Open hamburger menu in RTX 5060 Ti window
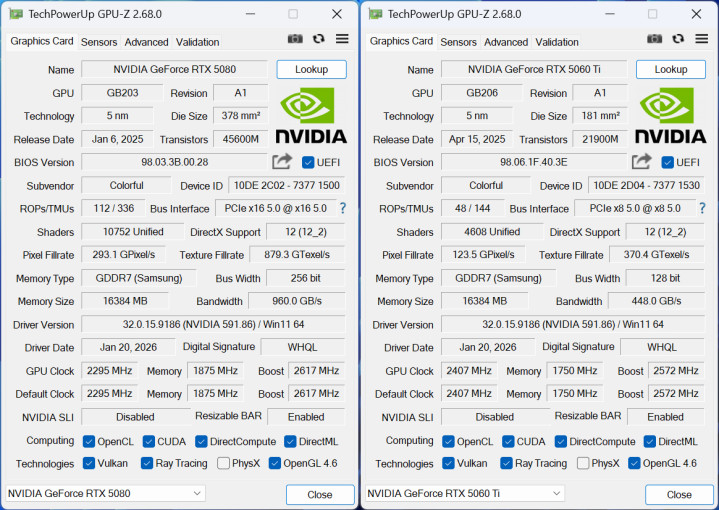The width and height of the screenshot is (719, 510). (x=702, y=39)
